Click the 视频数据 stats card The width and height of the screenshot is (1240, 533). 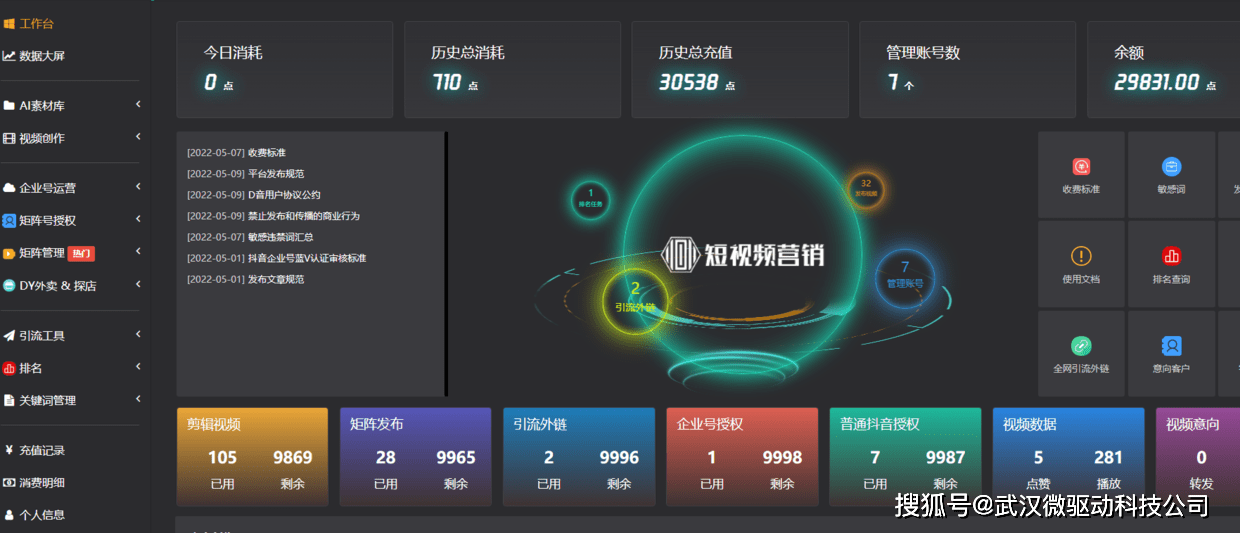click(1068, 457)
